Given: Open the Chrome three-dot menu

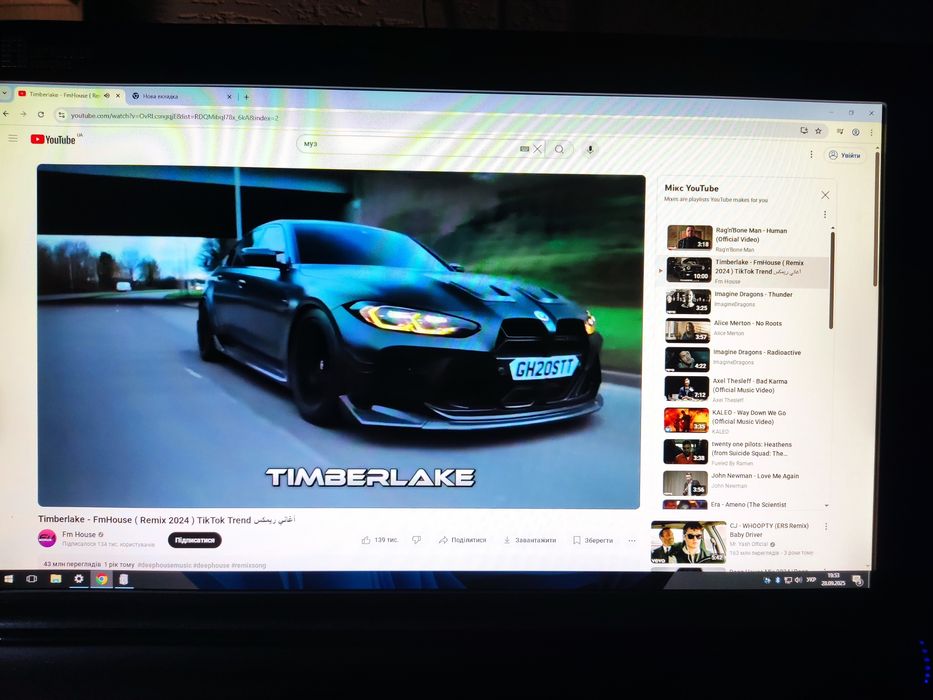Looking at the screenshot, I should (x=871, y=133).
